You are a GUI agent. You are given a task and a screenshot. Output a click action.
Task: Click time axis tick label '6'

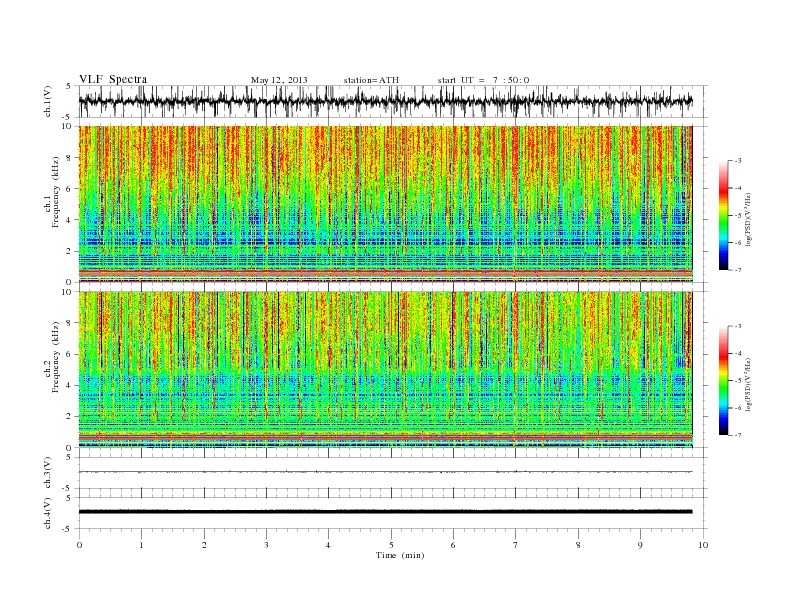tap(453, 545)
